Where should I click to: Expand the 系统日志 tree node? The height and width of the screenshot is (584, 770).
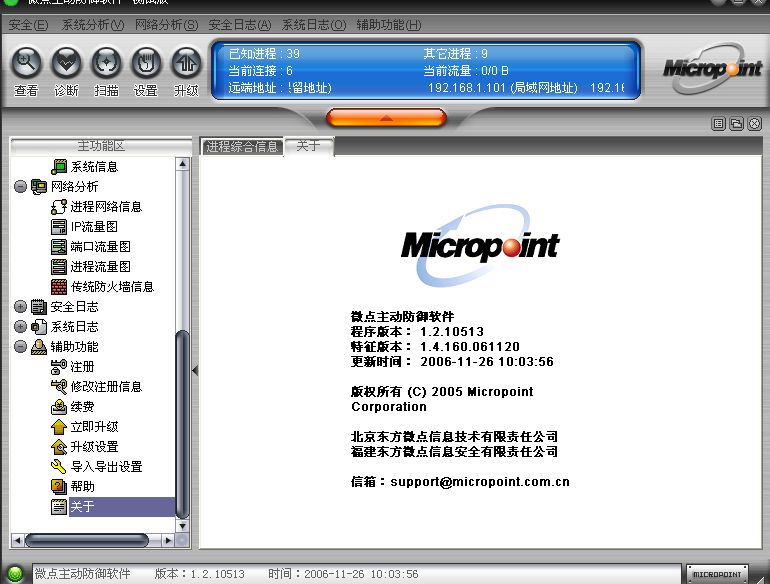(20, 327)
